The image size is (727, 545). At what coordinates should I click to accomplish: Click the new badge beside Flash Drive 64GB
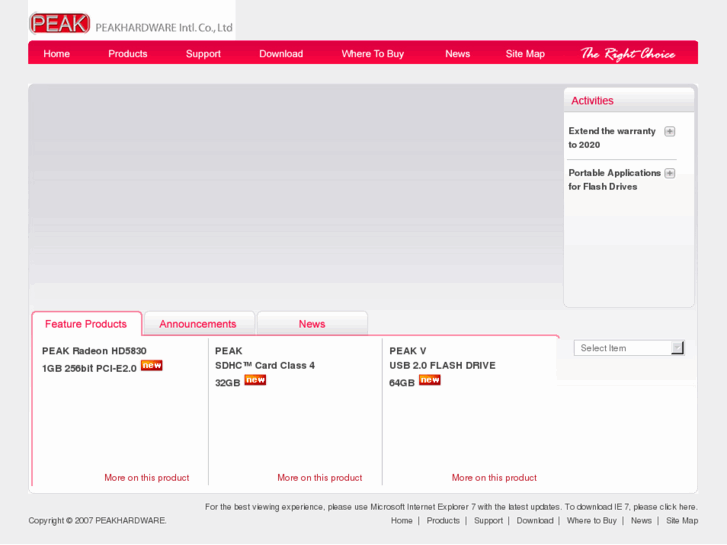(430, 379)
